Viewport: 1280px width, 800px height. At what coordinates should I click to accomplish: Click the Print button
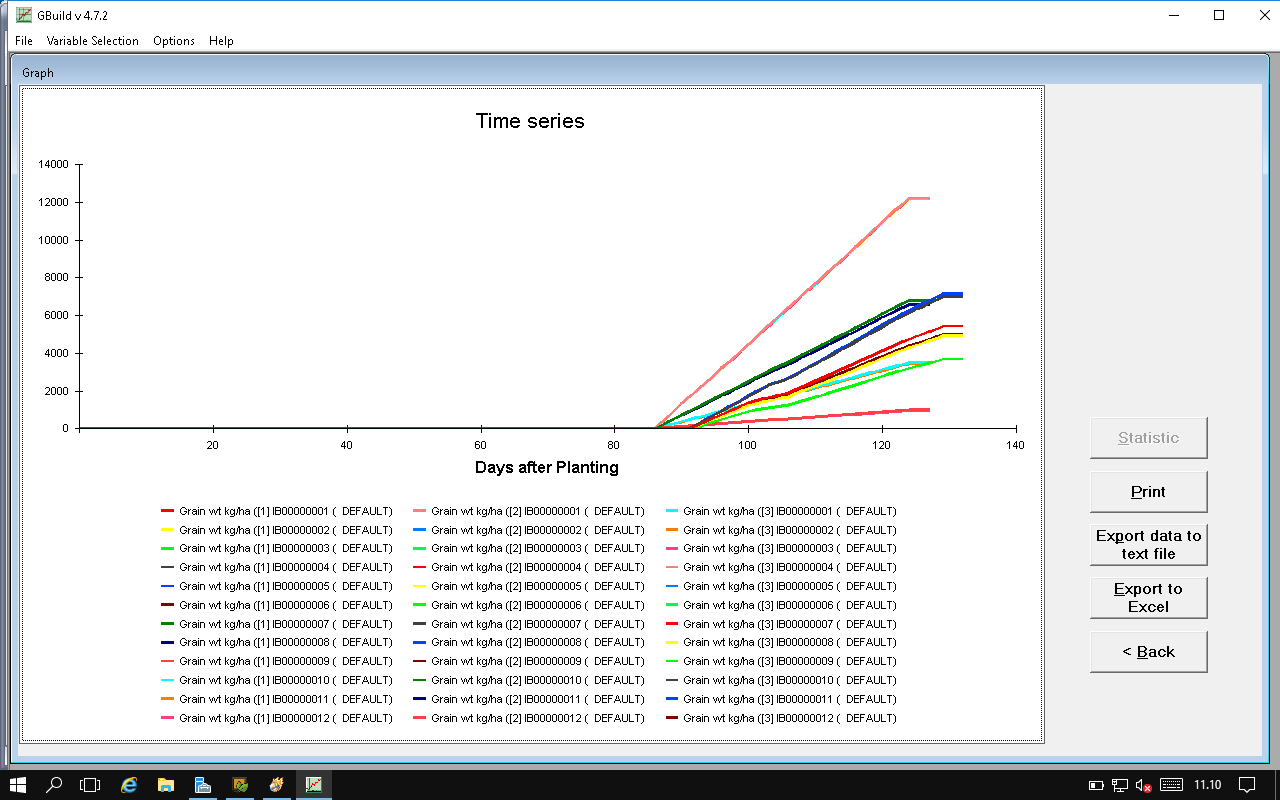click(1148, 492)
